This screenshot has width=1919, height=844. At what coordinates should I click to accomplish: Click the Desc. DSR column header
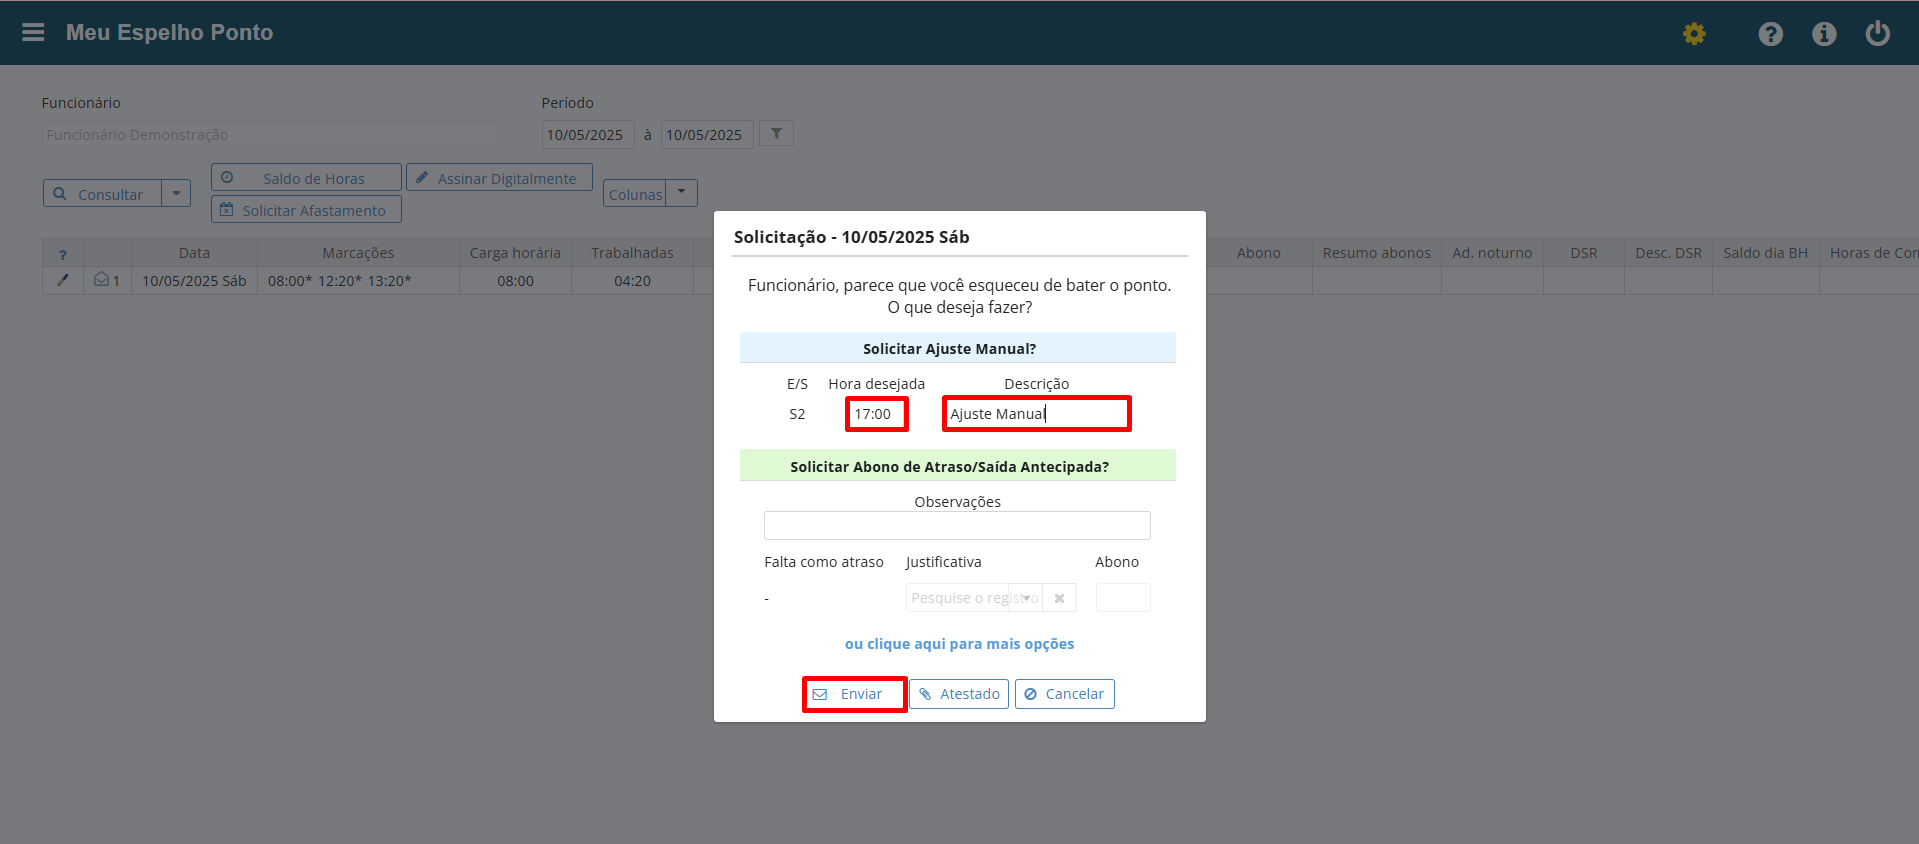1668,253
